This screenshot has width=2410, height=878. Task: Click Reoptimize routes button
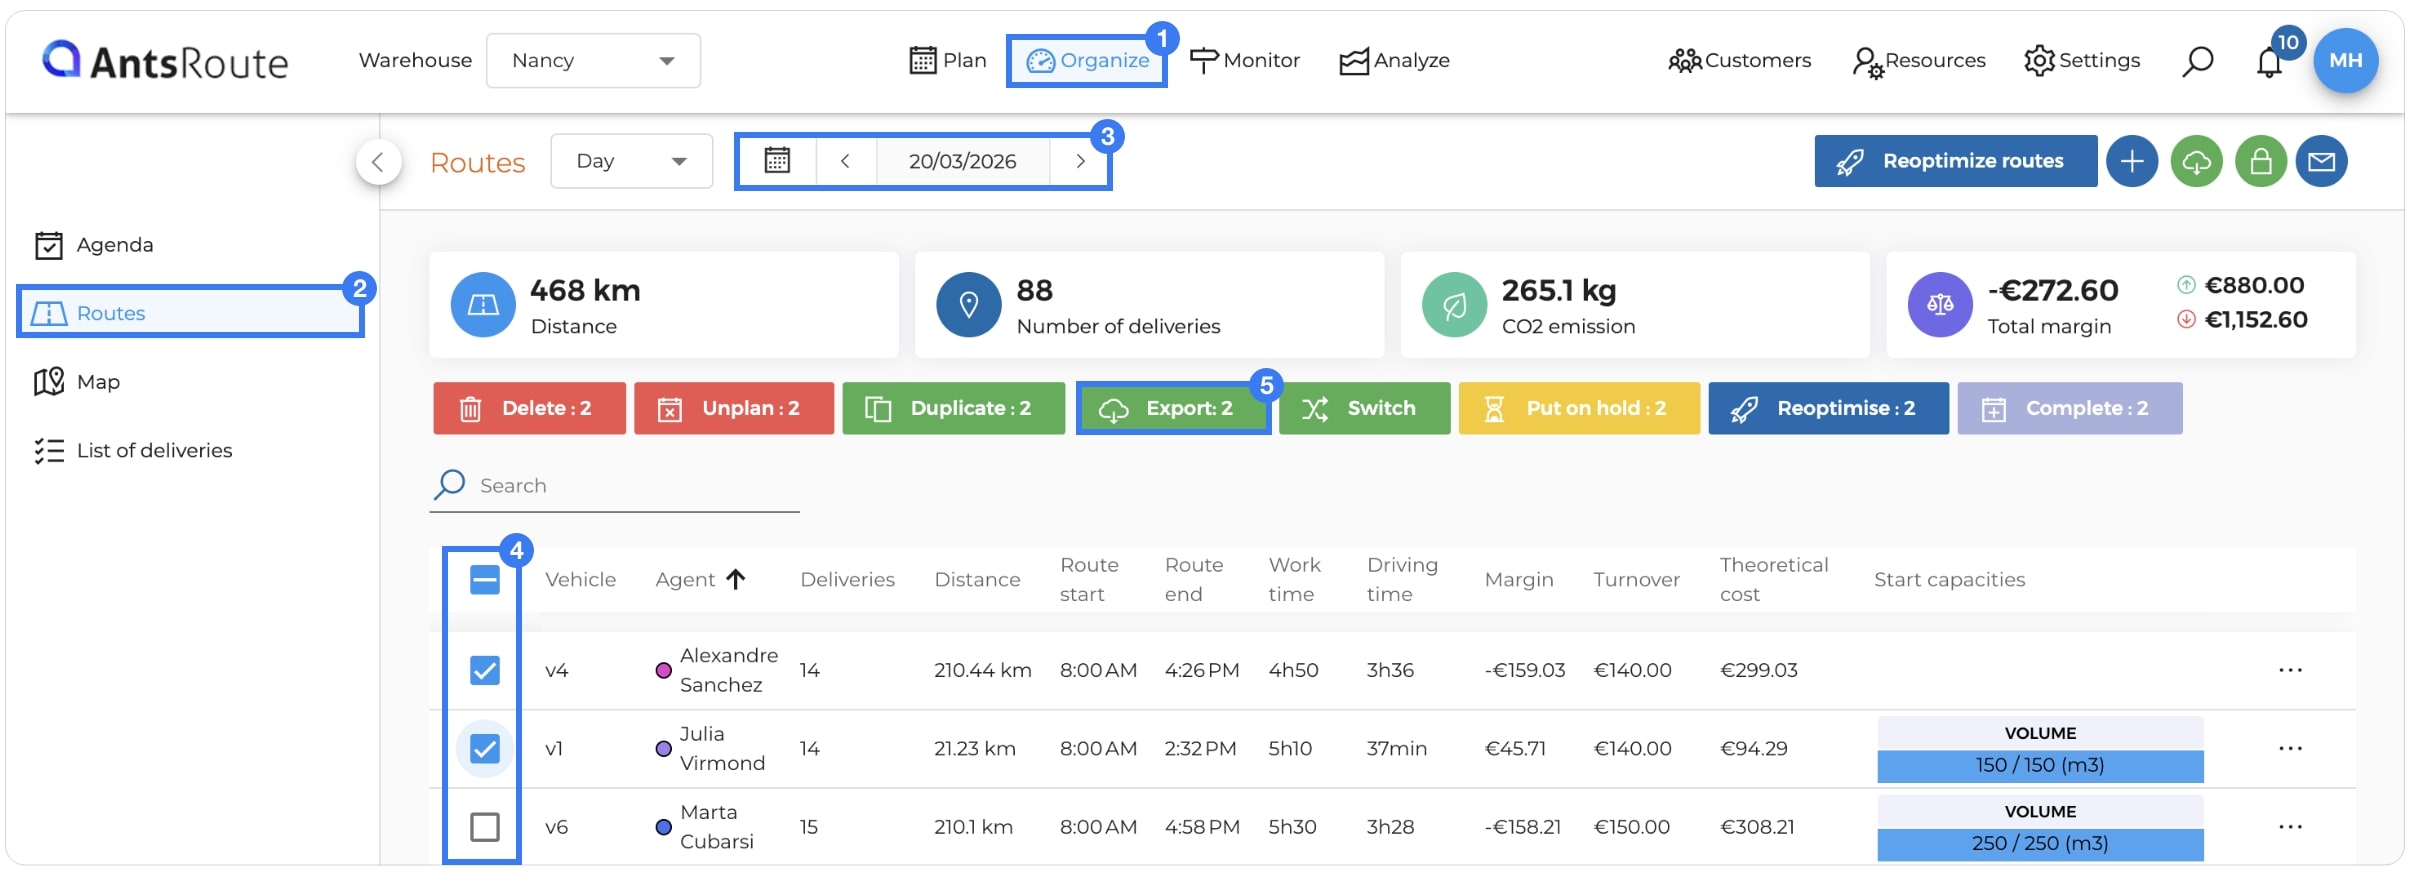point(1955,161)
